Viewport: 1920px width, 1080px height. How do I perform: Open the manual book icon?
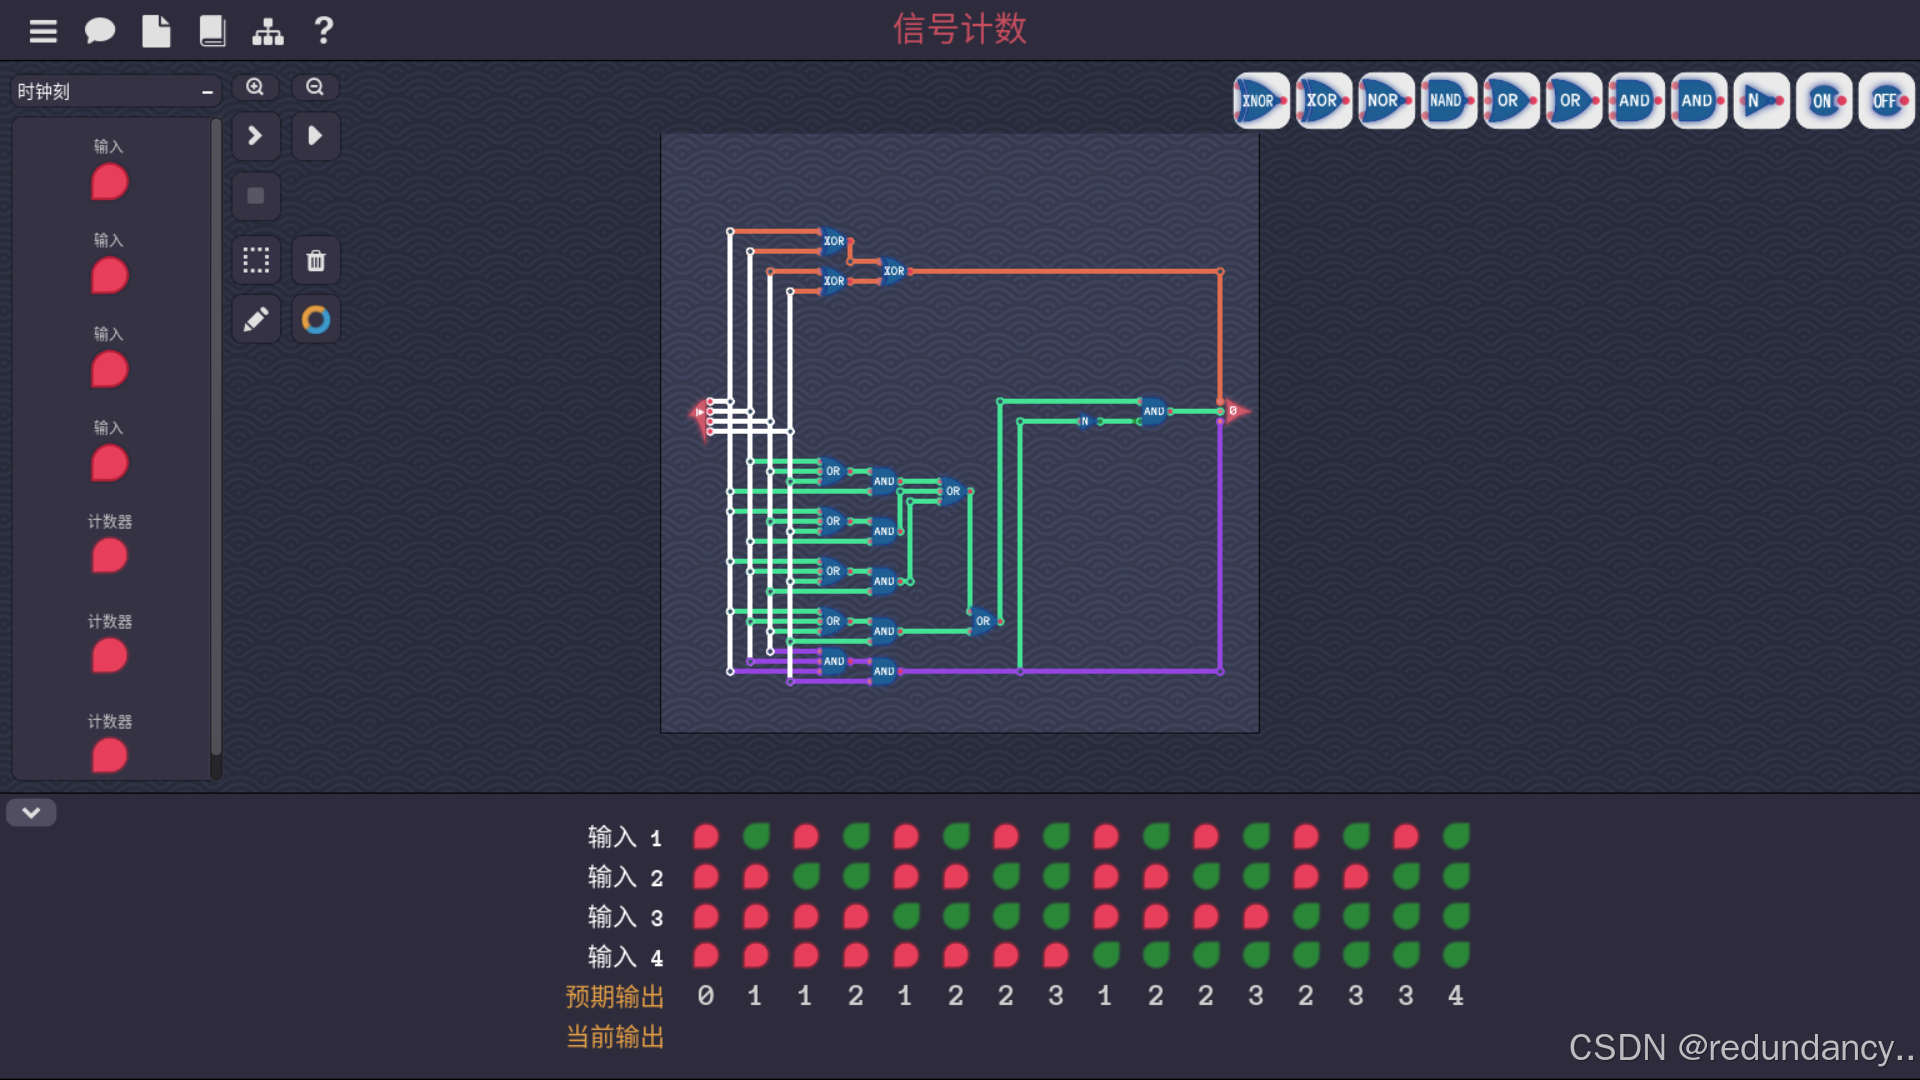(x=212, y=31)
